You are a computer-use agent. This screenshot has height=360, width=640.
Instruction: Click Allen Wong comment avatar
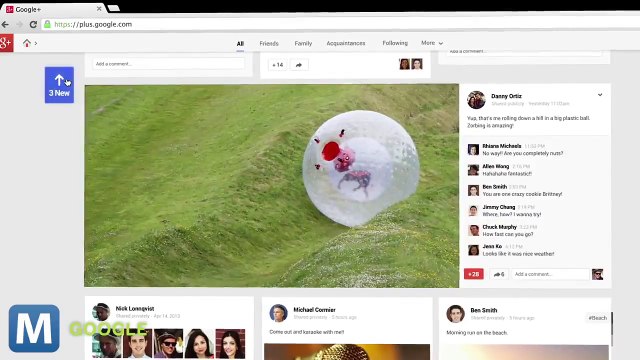[x=473, y=170]
